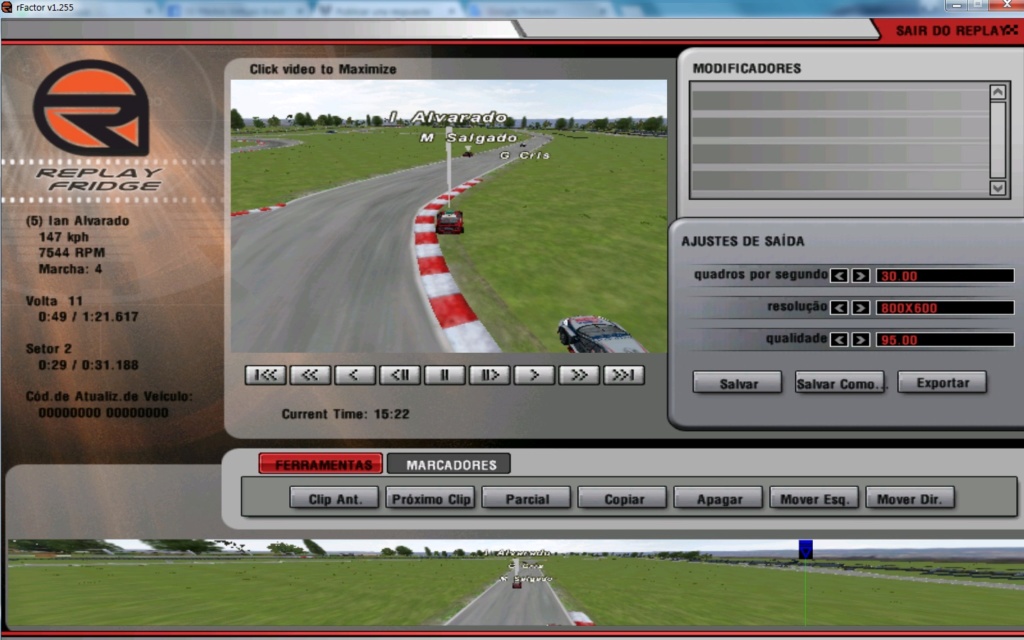Click the Mover Dir. button
Image resolution: width=1024 pixels, height=640 pixels.
(x=910, y=498)
